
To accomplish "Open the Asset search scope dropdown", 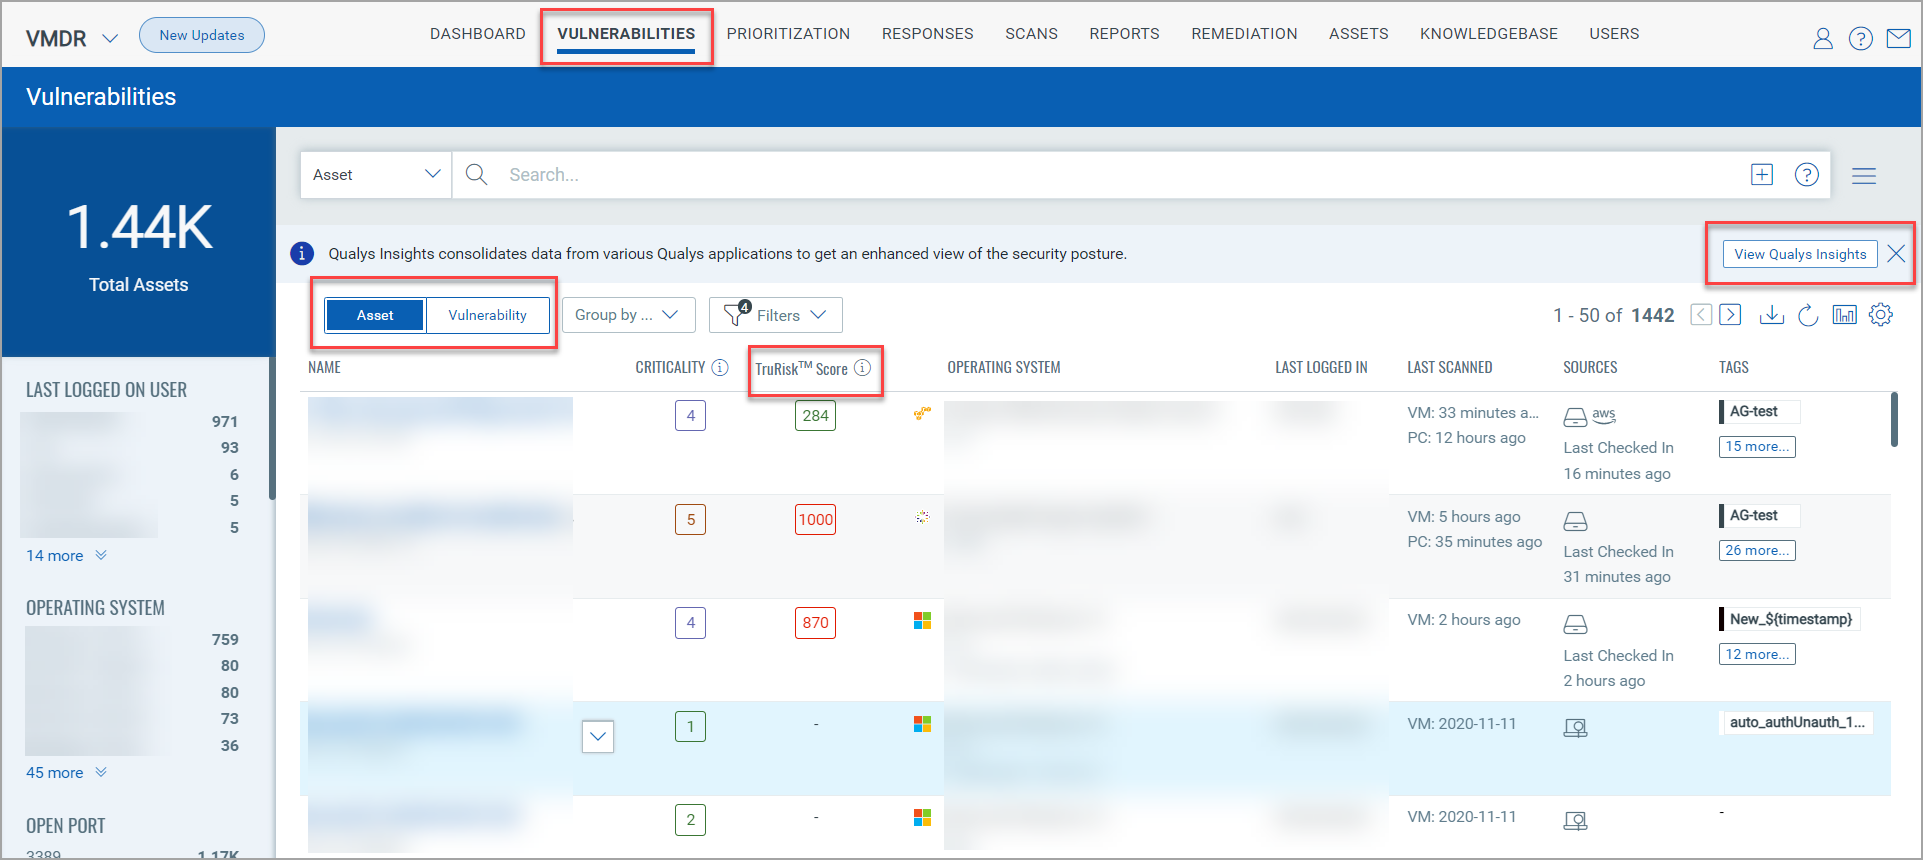I will coord(376,175).
